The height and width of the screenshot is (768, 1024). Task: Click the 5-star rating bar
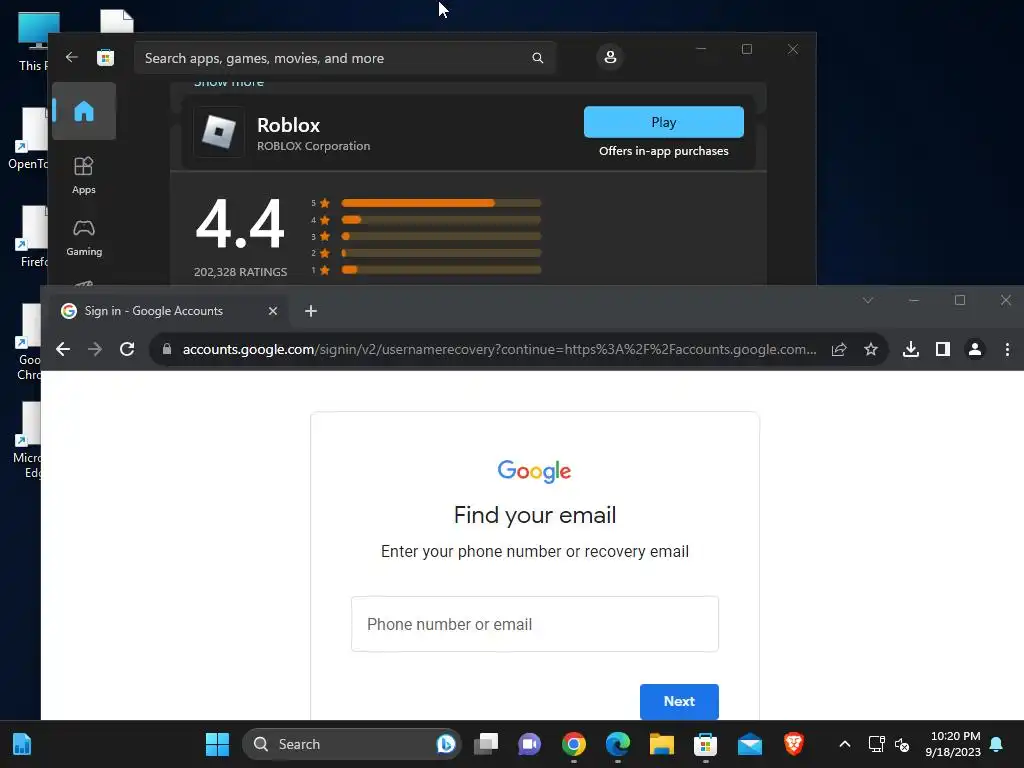click(441, 203)
